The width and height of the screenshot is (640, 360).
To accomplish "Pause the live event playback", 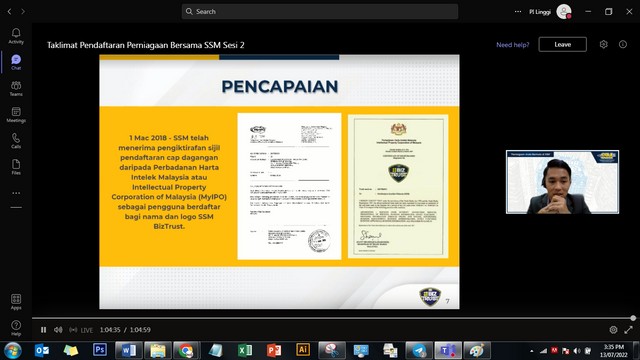I will click(x=43, y=330).
